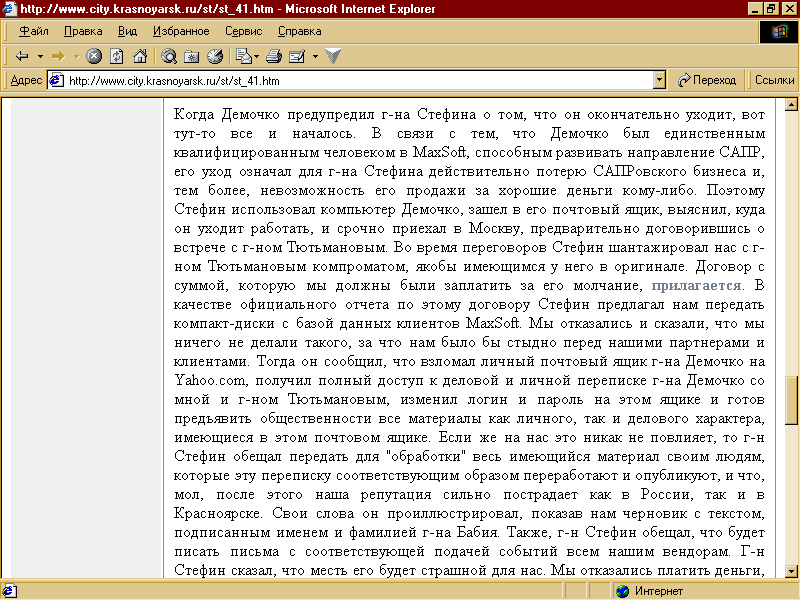Click the Адрес label

pyautogui.click(x=26, y=80)
